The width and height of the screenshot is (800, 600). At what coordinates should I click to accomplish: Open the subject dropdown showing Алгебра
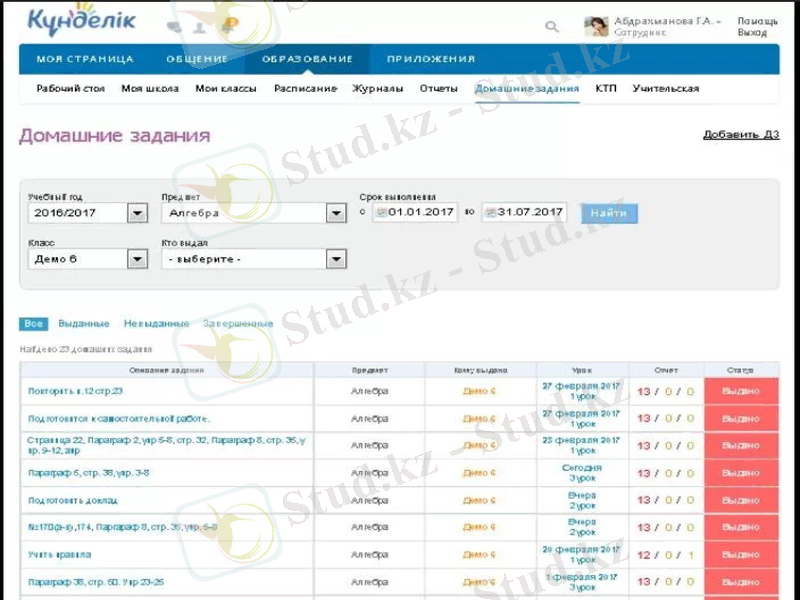tap(336, 213)
